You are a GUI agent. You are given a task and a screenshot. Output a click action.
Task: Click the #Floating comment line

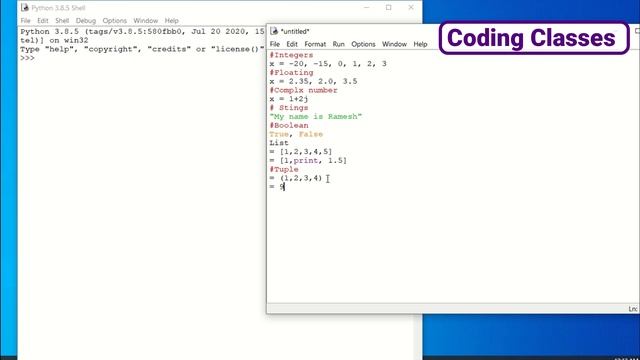tap(291, 73)
